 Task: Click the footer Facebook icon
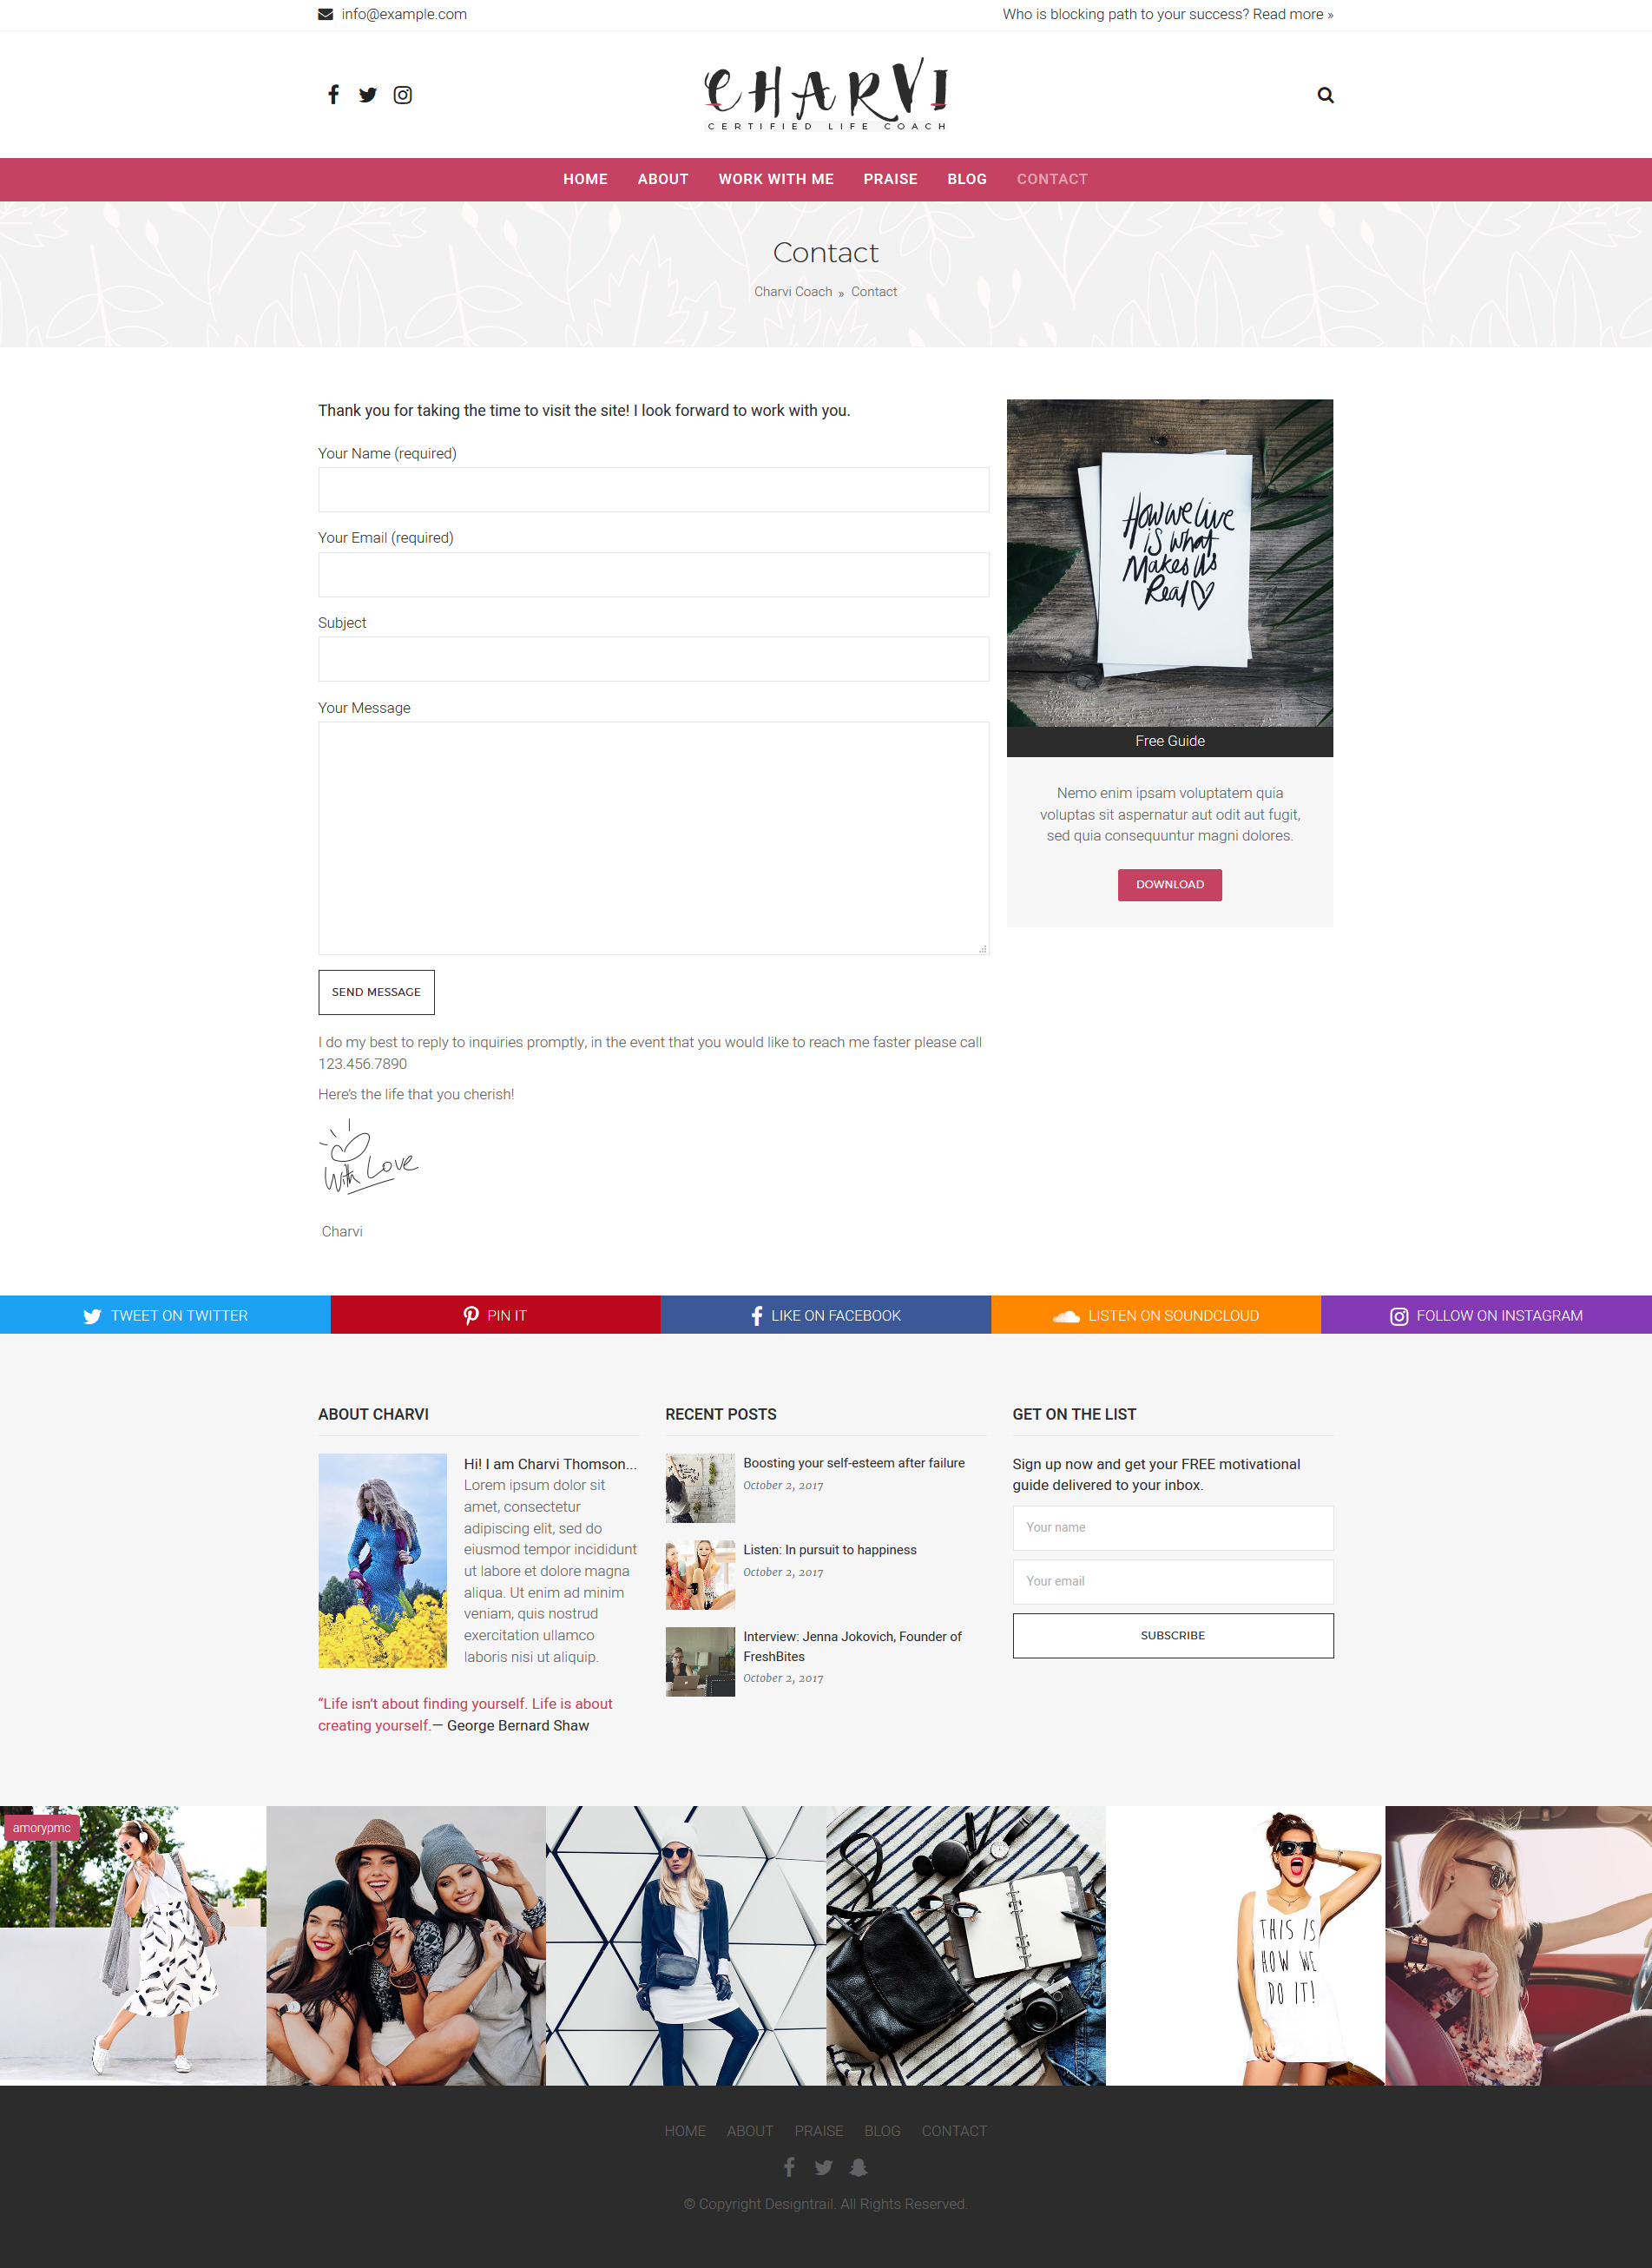(789, 2167)
